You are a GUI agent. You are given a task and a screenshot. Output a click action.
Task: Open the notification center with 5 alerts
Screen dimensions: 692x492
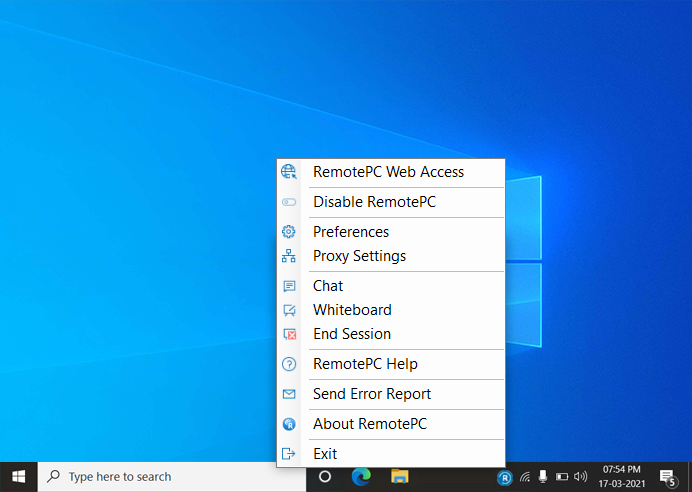[x=667, y=477]
